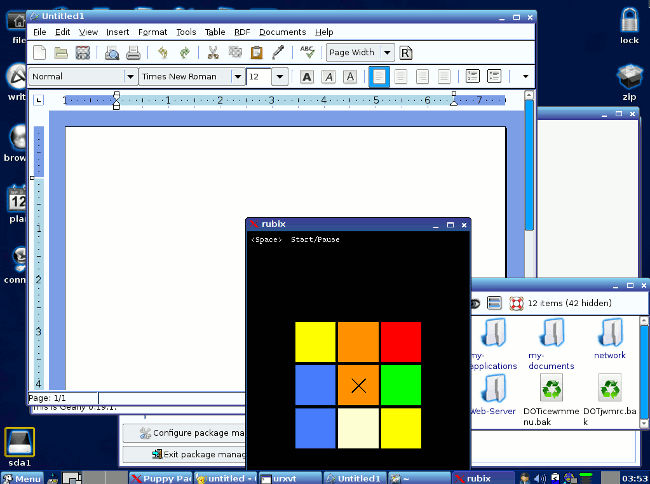Open the Normal paragraph style dropdown
The image size is (650, 484).
coord(130,77)
